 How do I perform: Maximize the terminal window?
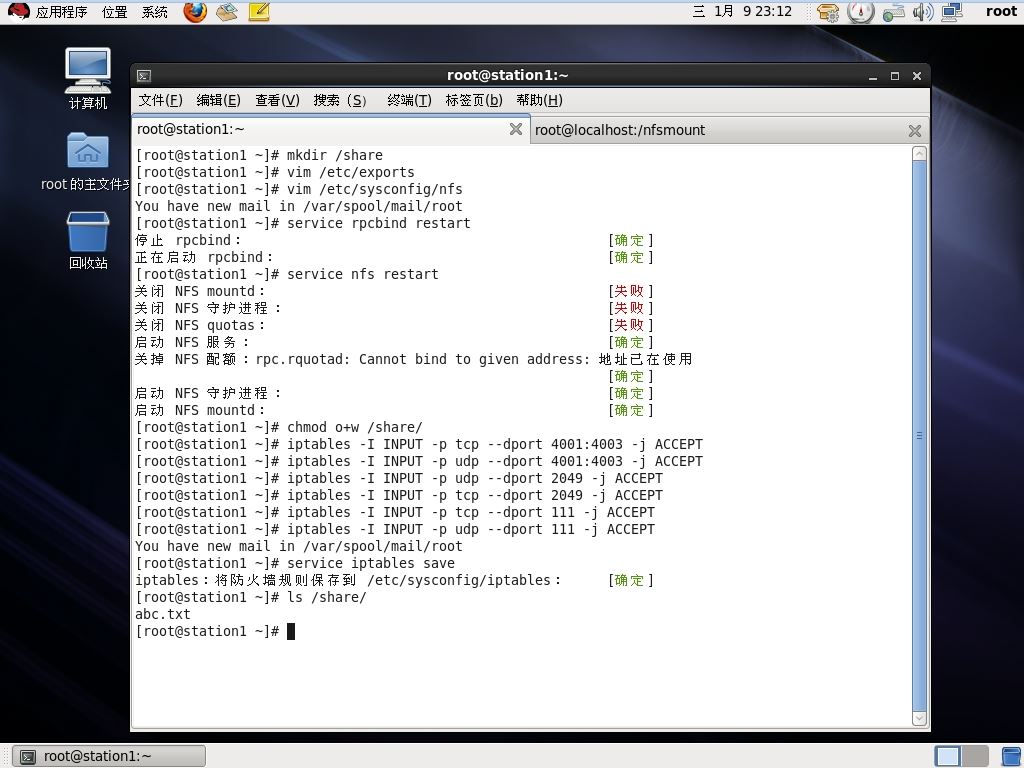pyautogui.click(x=895, y=76)
